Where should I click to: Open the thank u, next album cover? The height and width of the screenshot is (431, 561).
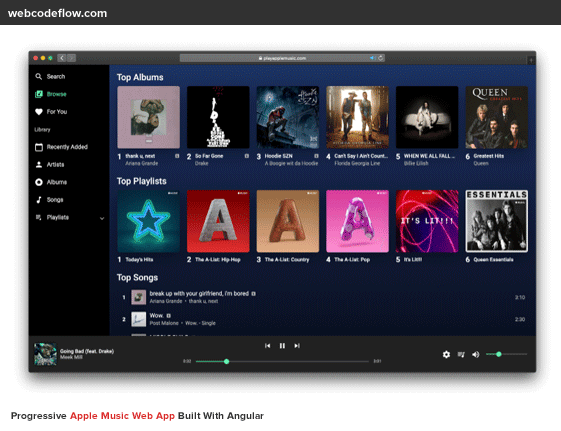click(x=148, y=117)
